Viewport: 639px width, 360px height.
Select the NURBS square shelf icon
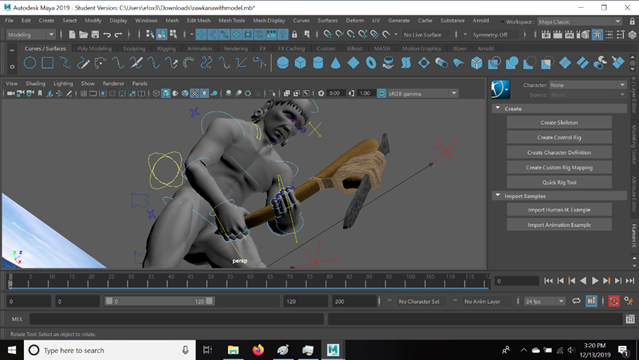[x=48, y=63]
